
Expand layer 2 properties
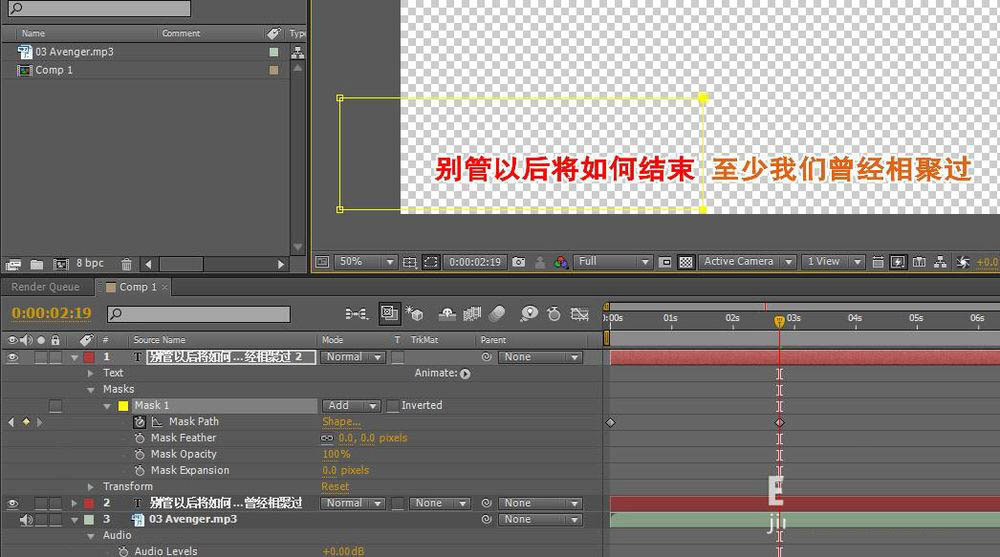(x=74, y=503)
